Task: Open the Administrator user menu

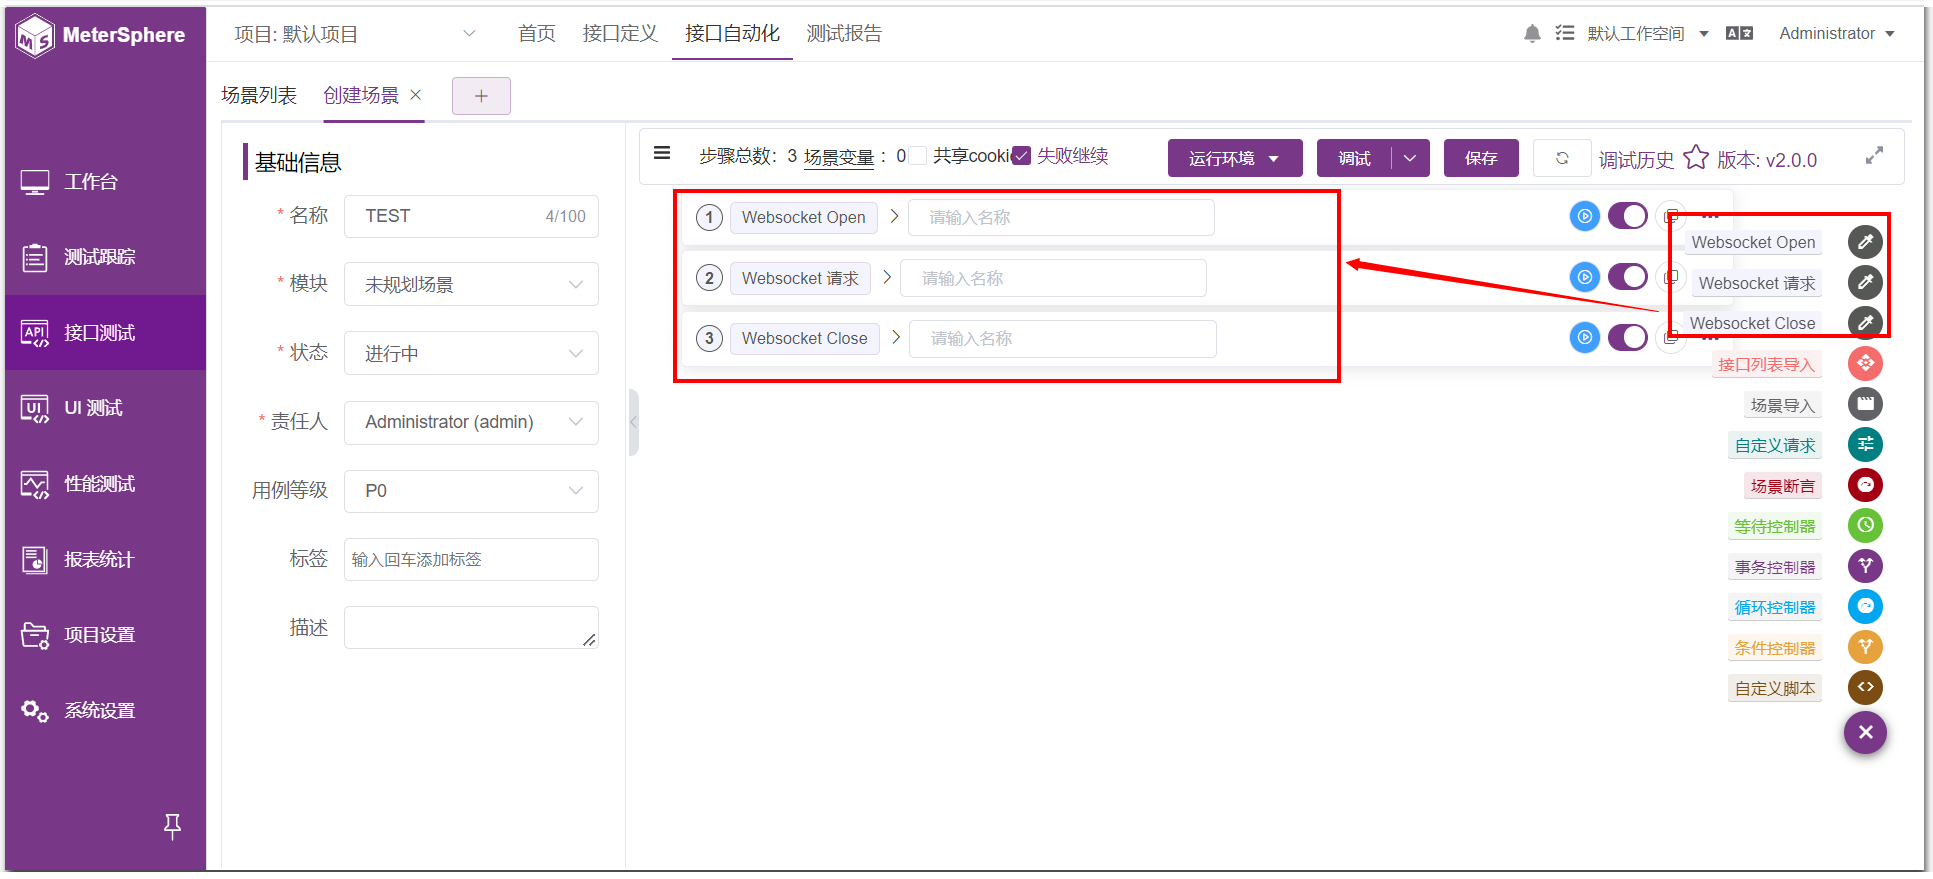Action: click(1837, 34)
